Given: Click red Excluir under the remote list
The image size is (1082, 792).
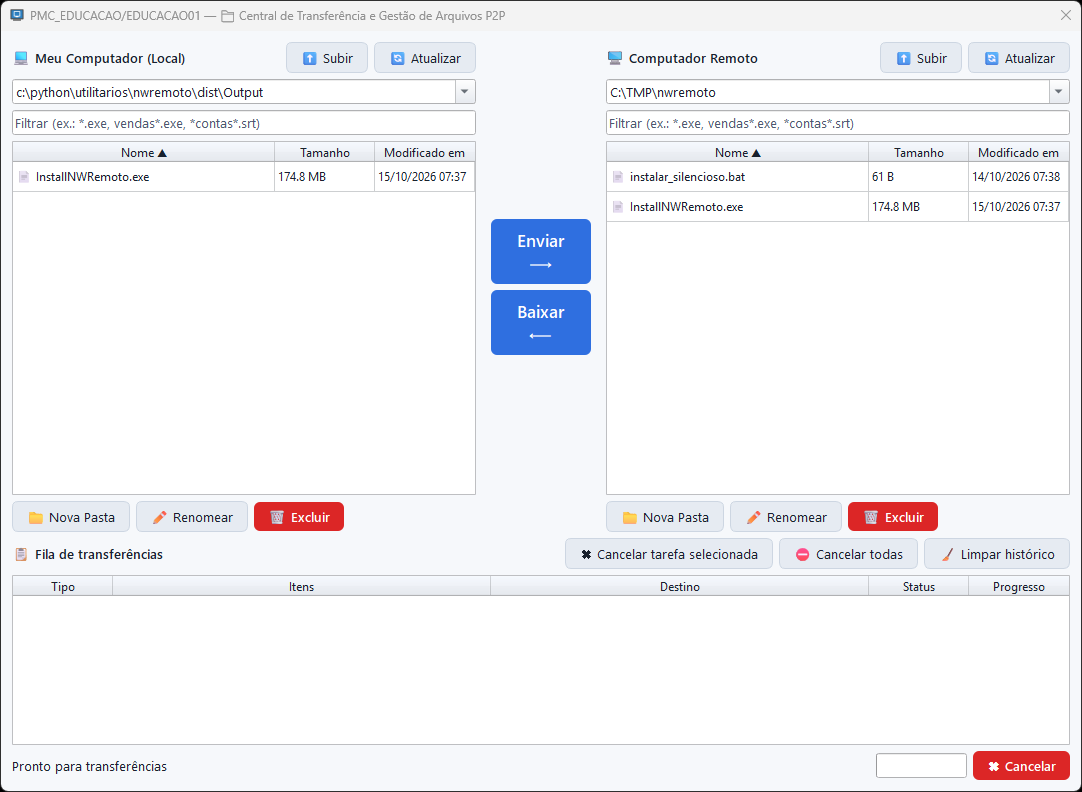Looking at the screenshot, I should pyautogui.click(x=893, y=517).
